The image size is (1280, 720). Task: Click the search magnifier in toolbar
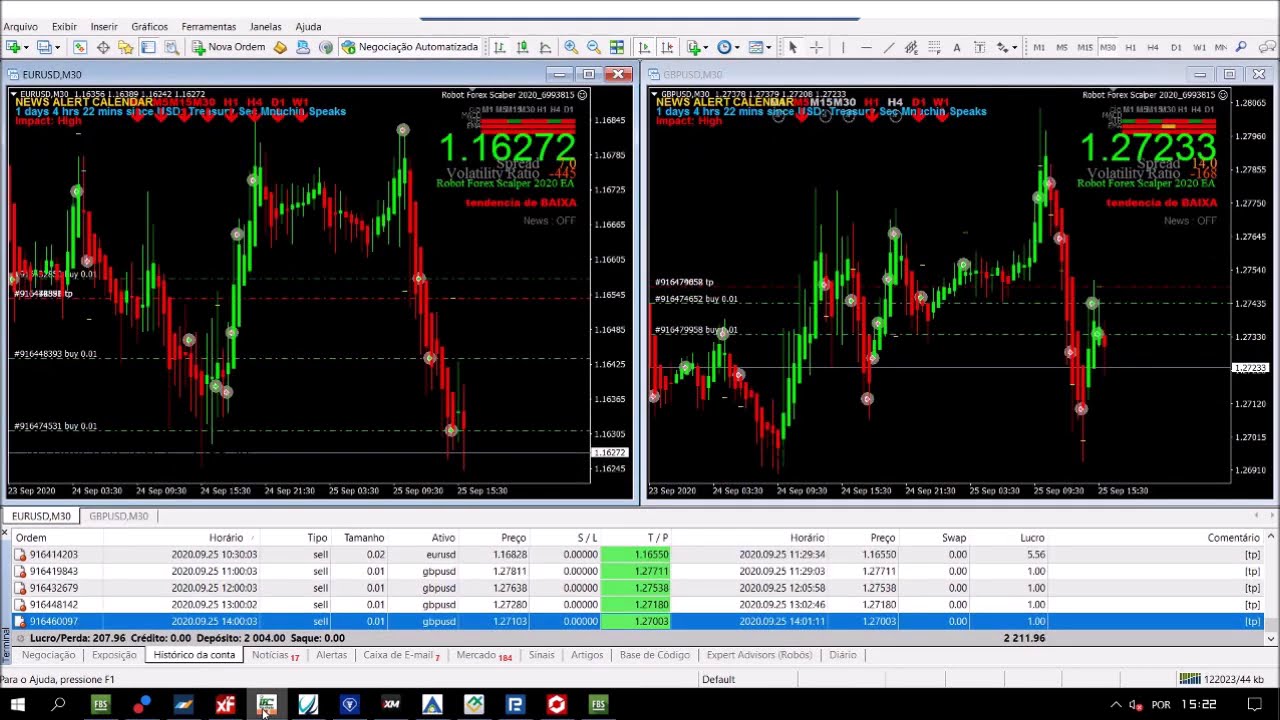click(x=1241, y=47)
